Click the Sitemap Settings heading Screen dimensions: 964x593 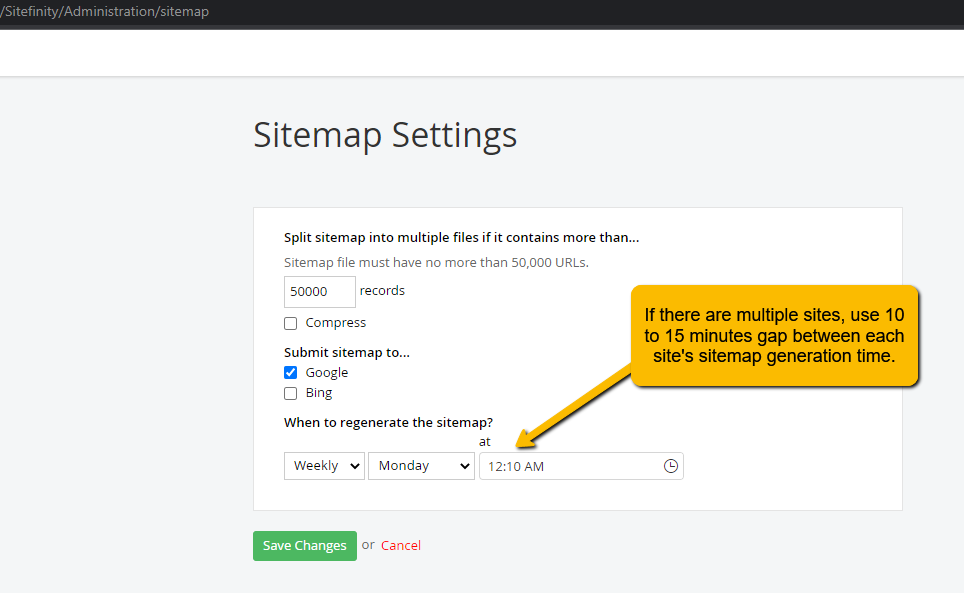385,135
